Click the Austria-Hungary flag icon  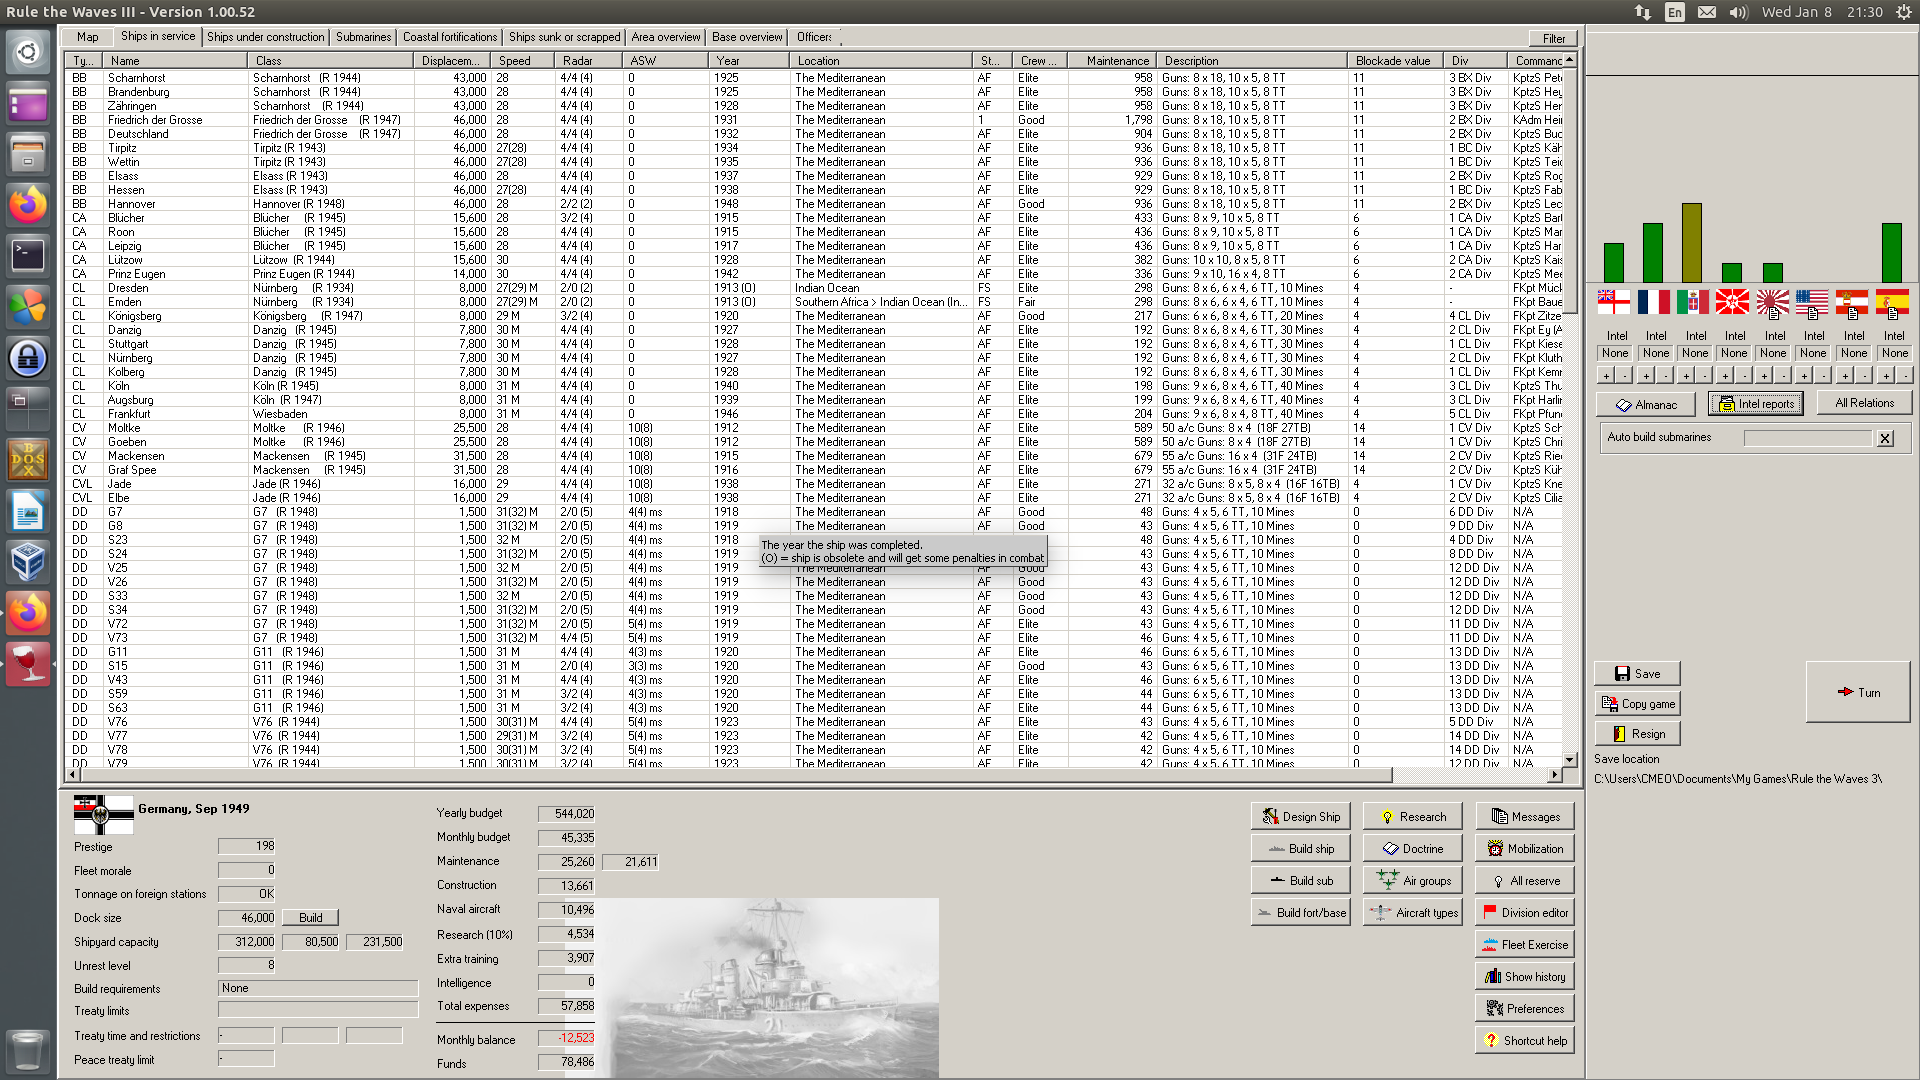1852,301
